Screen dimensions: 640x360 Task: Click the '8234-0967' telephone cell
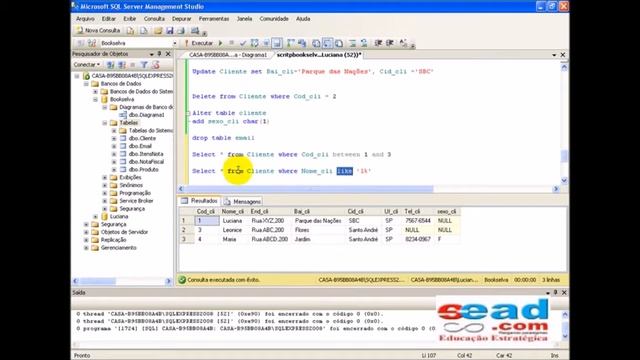(419, 239)
